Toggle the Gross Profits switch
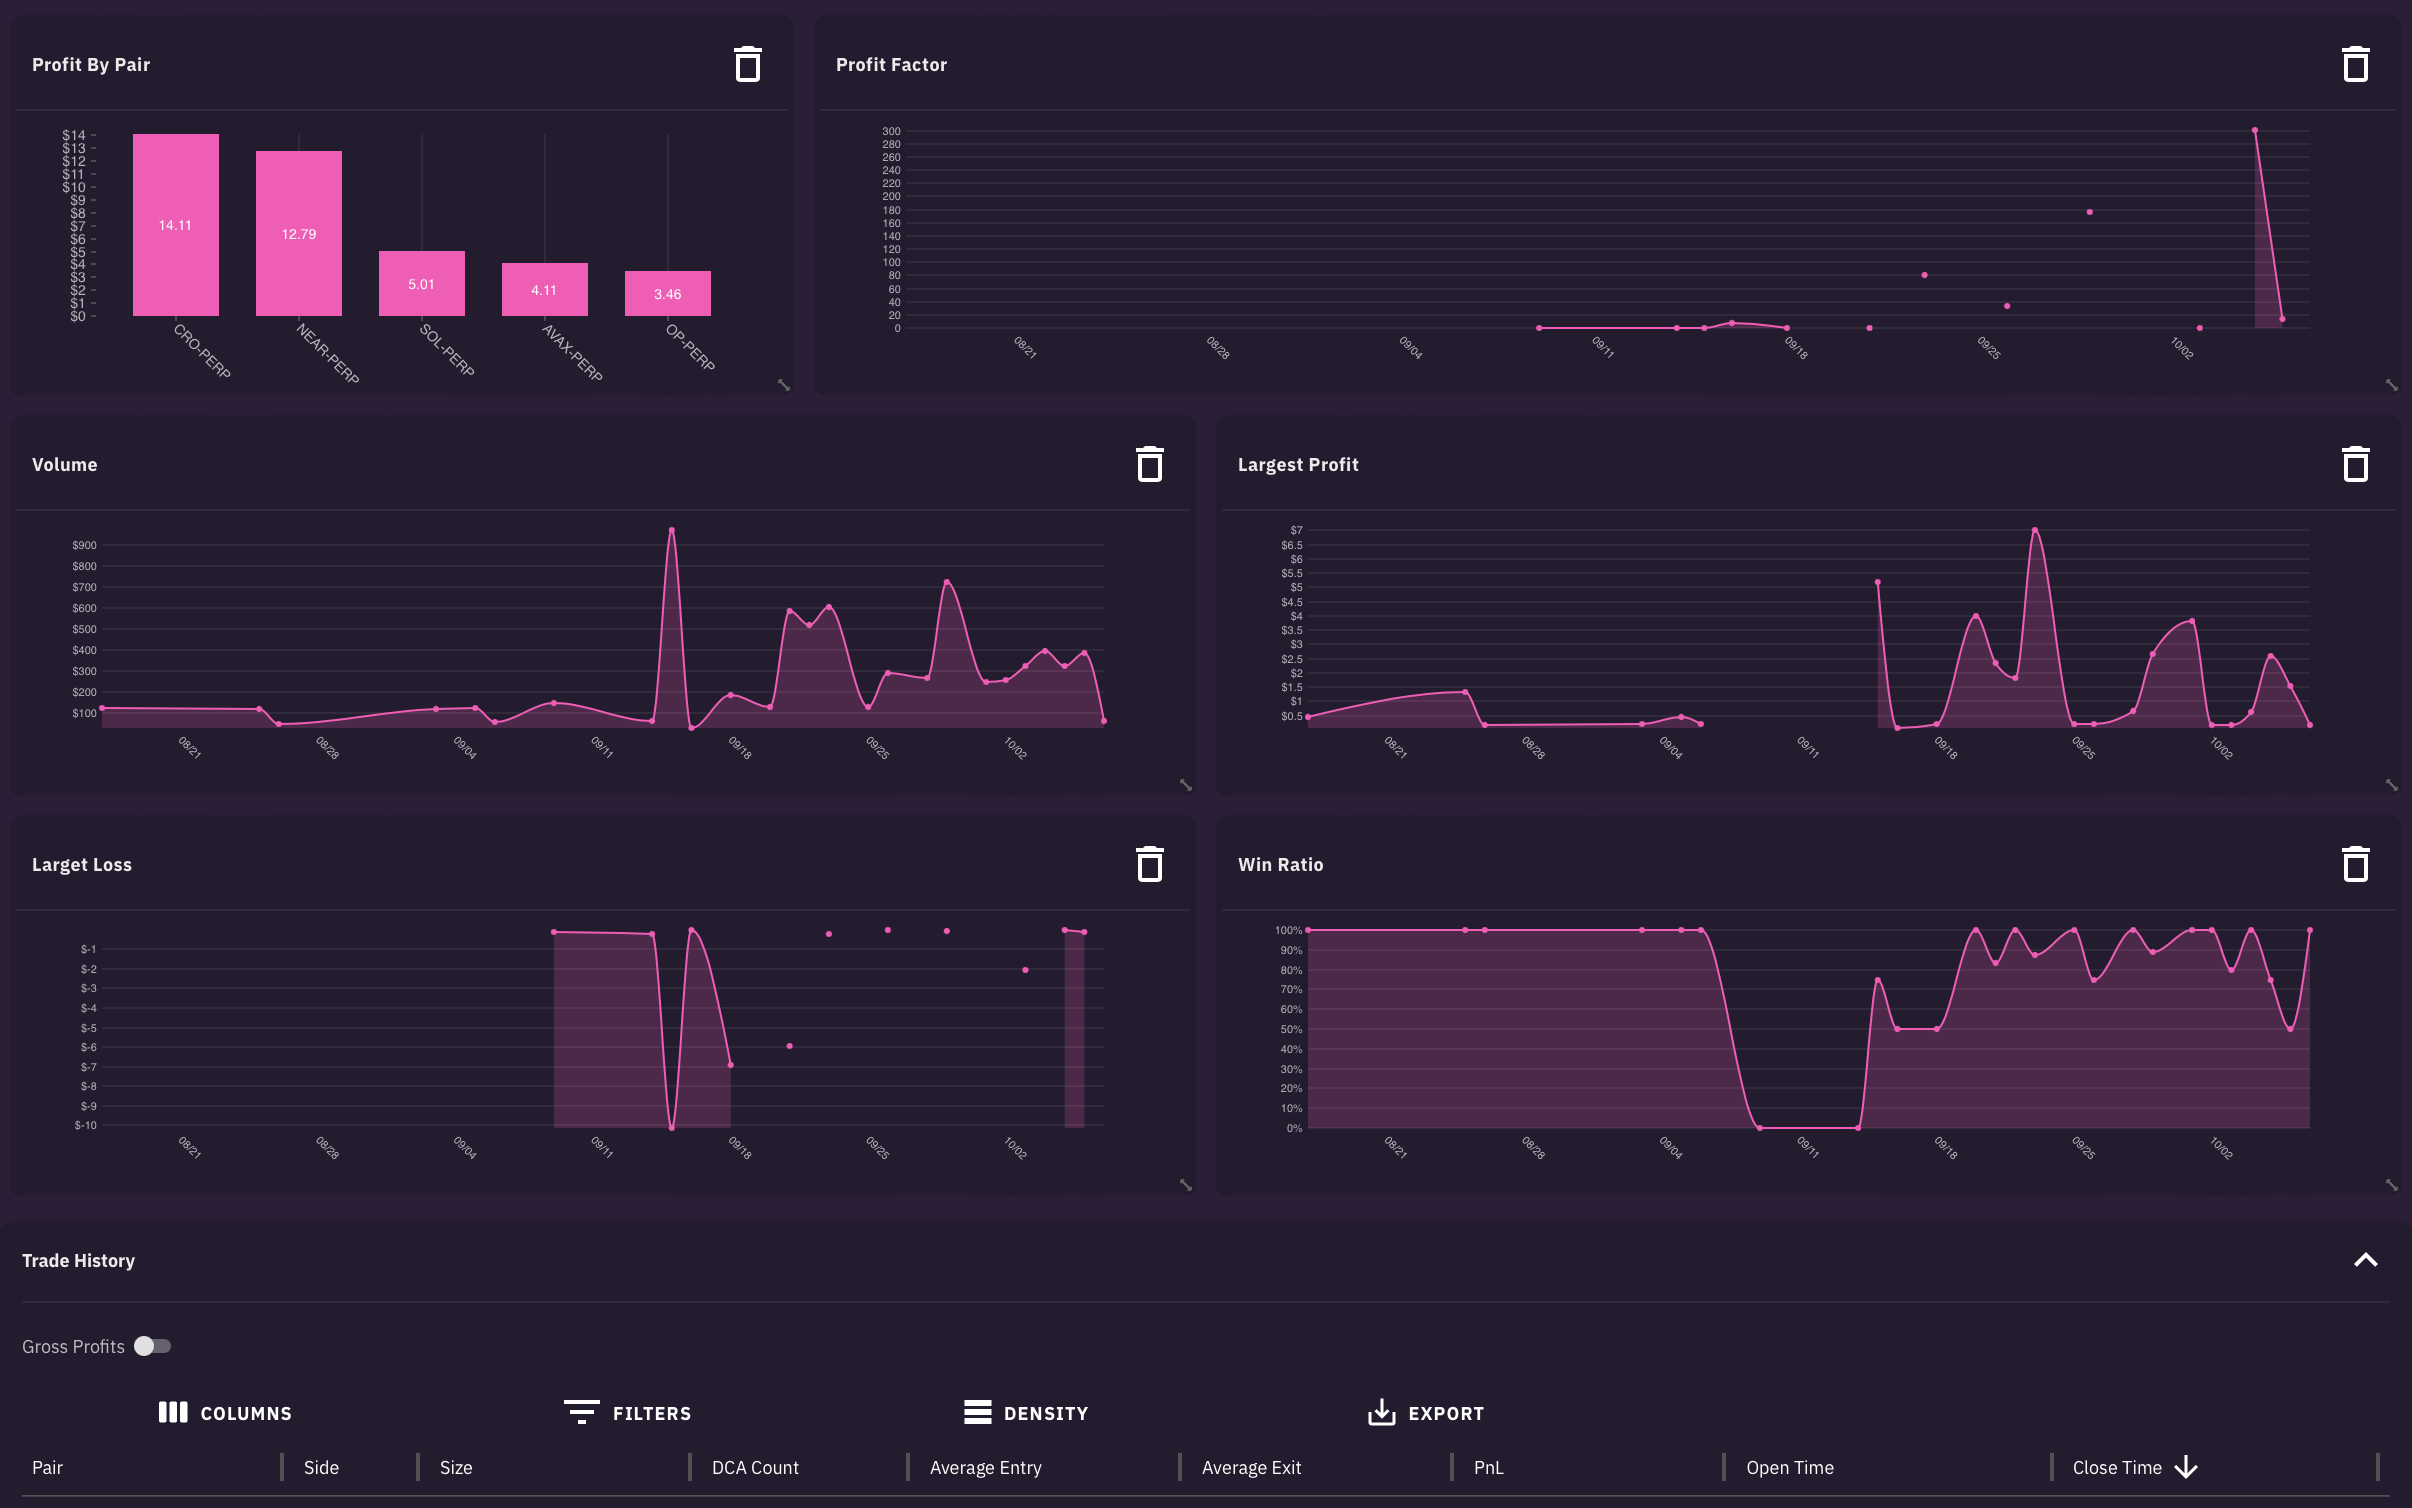Screen dimensions: 2412x1508 (x=153, y=1346)
